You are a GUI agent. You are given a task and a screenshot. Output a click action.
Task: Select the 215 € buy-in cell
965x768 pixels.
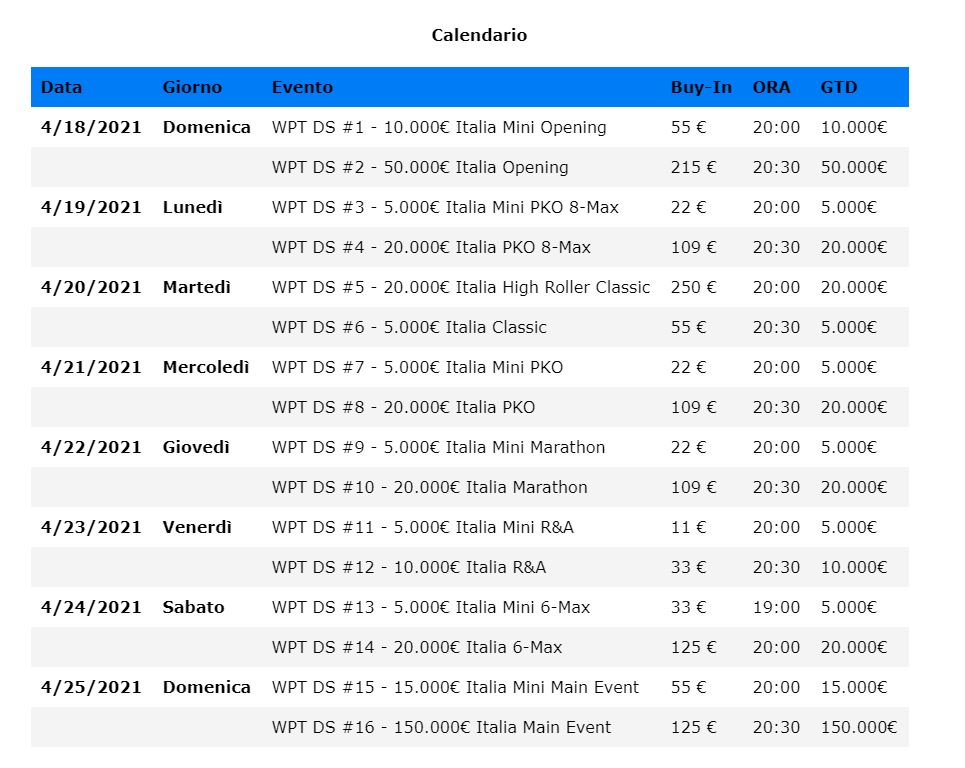(x=694, y=167)
